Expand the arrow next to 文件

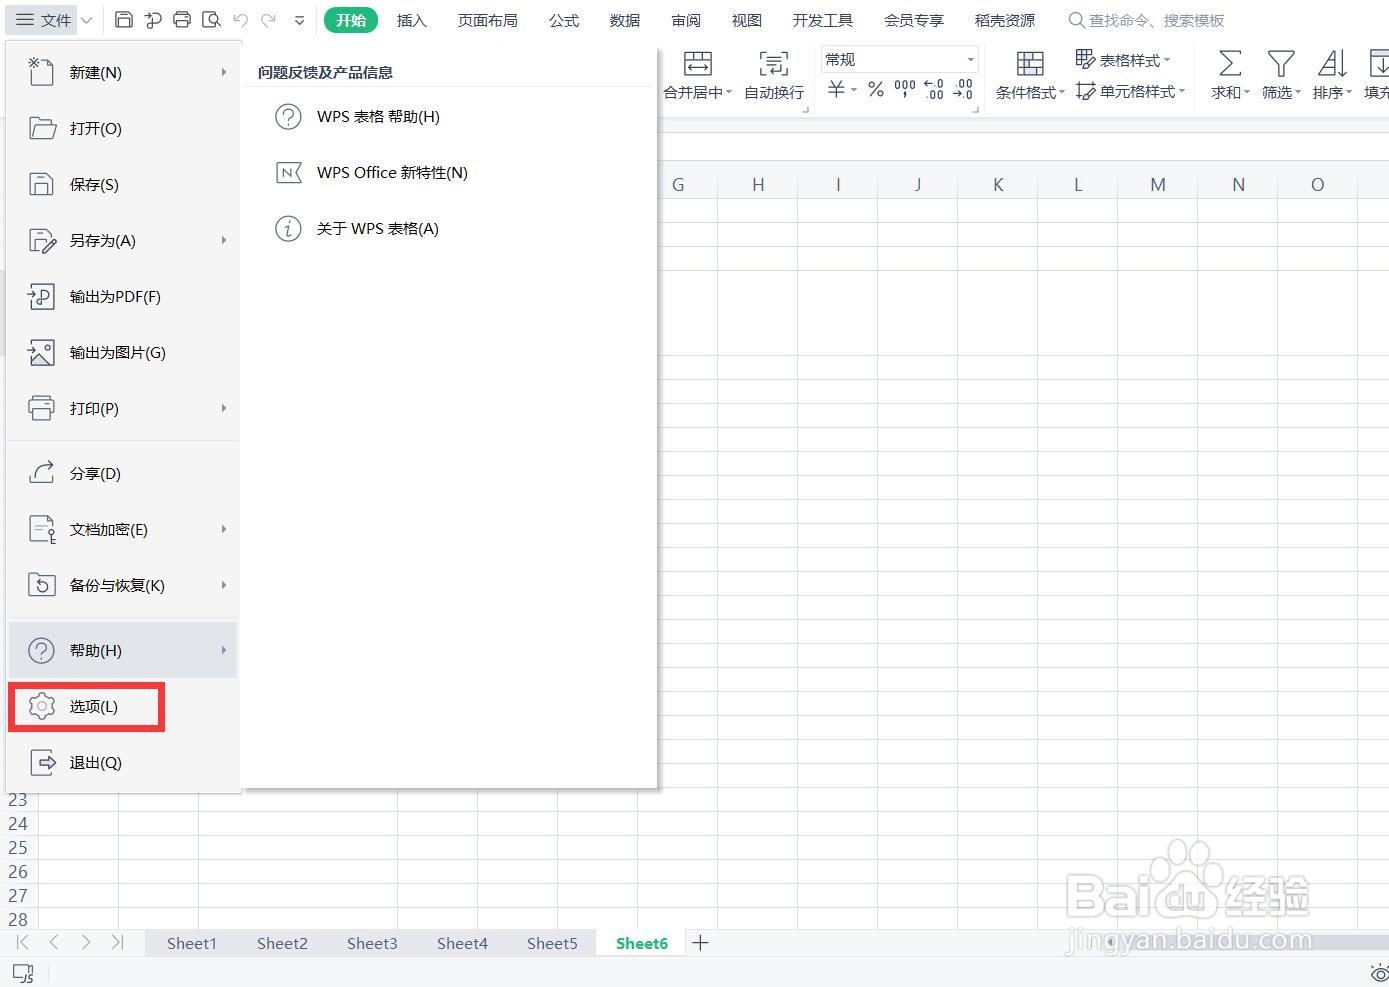coord(87,20)
